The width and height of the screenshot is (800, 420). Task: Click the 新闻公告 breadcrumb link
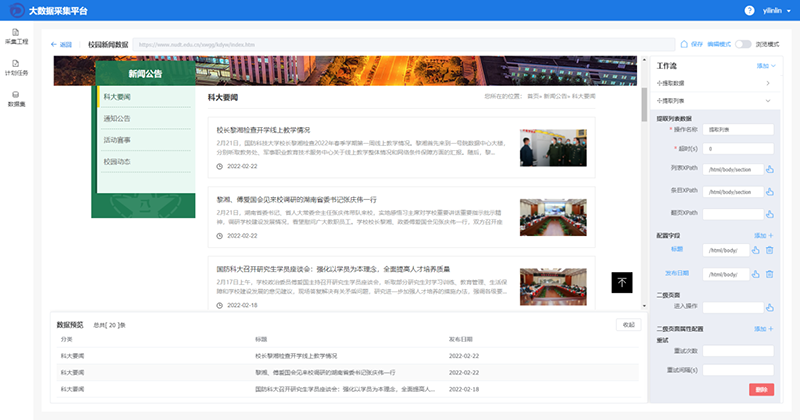coord(555,96)
